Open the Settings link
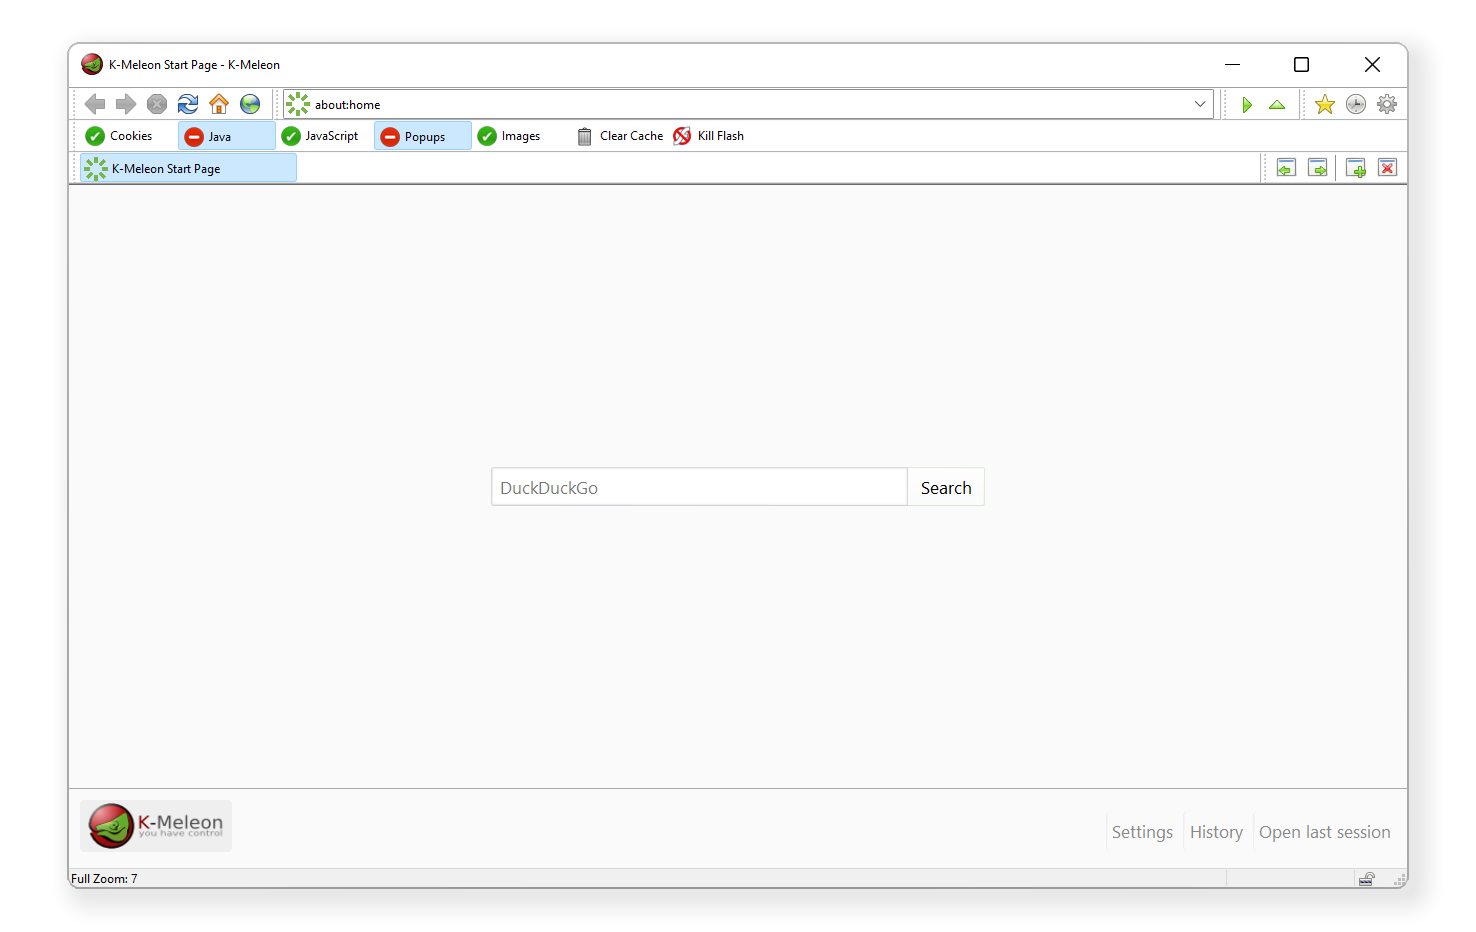Image resolution: width=1476 pixels, height=932 pixels. pos(1142,832)
